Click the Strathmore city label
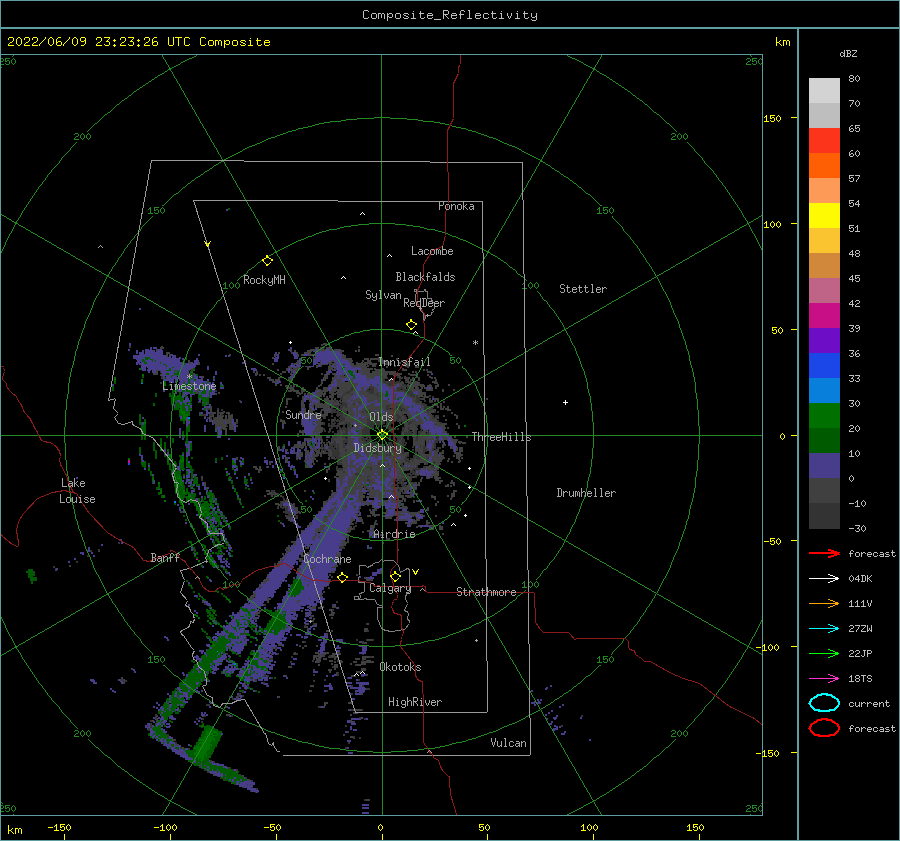 (x=486, y=592)
